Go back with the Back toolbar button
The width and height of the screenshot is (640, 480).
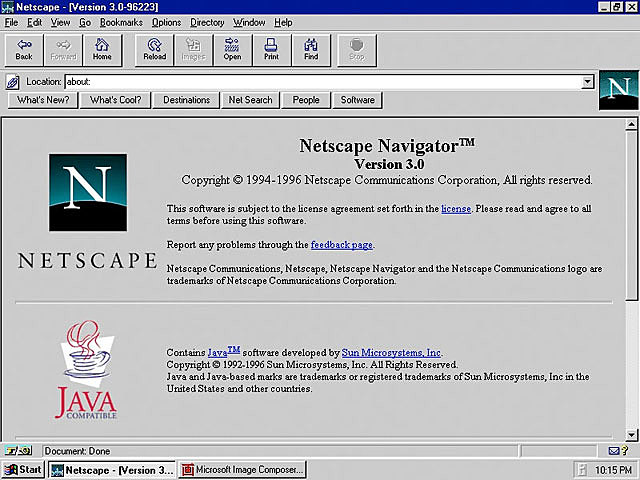point(24,50)
